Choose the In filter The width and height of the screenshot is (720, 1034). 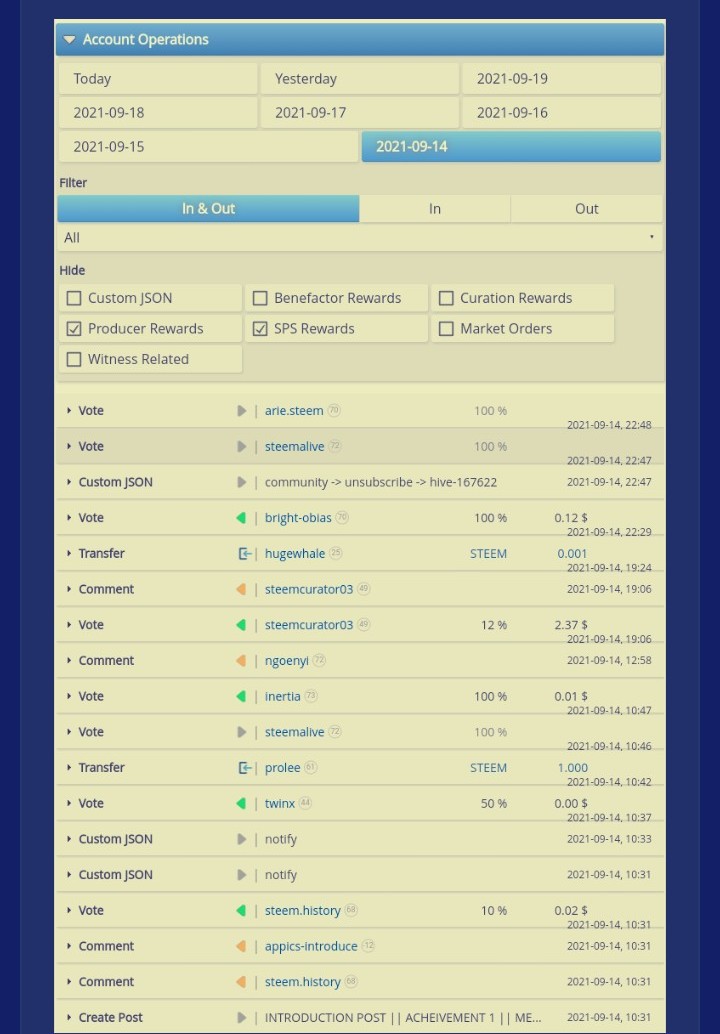click(x=435, y=208)
